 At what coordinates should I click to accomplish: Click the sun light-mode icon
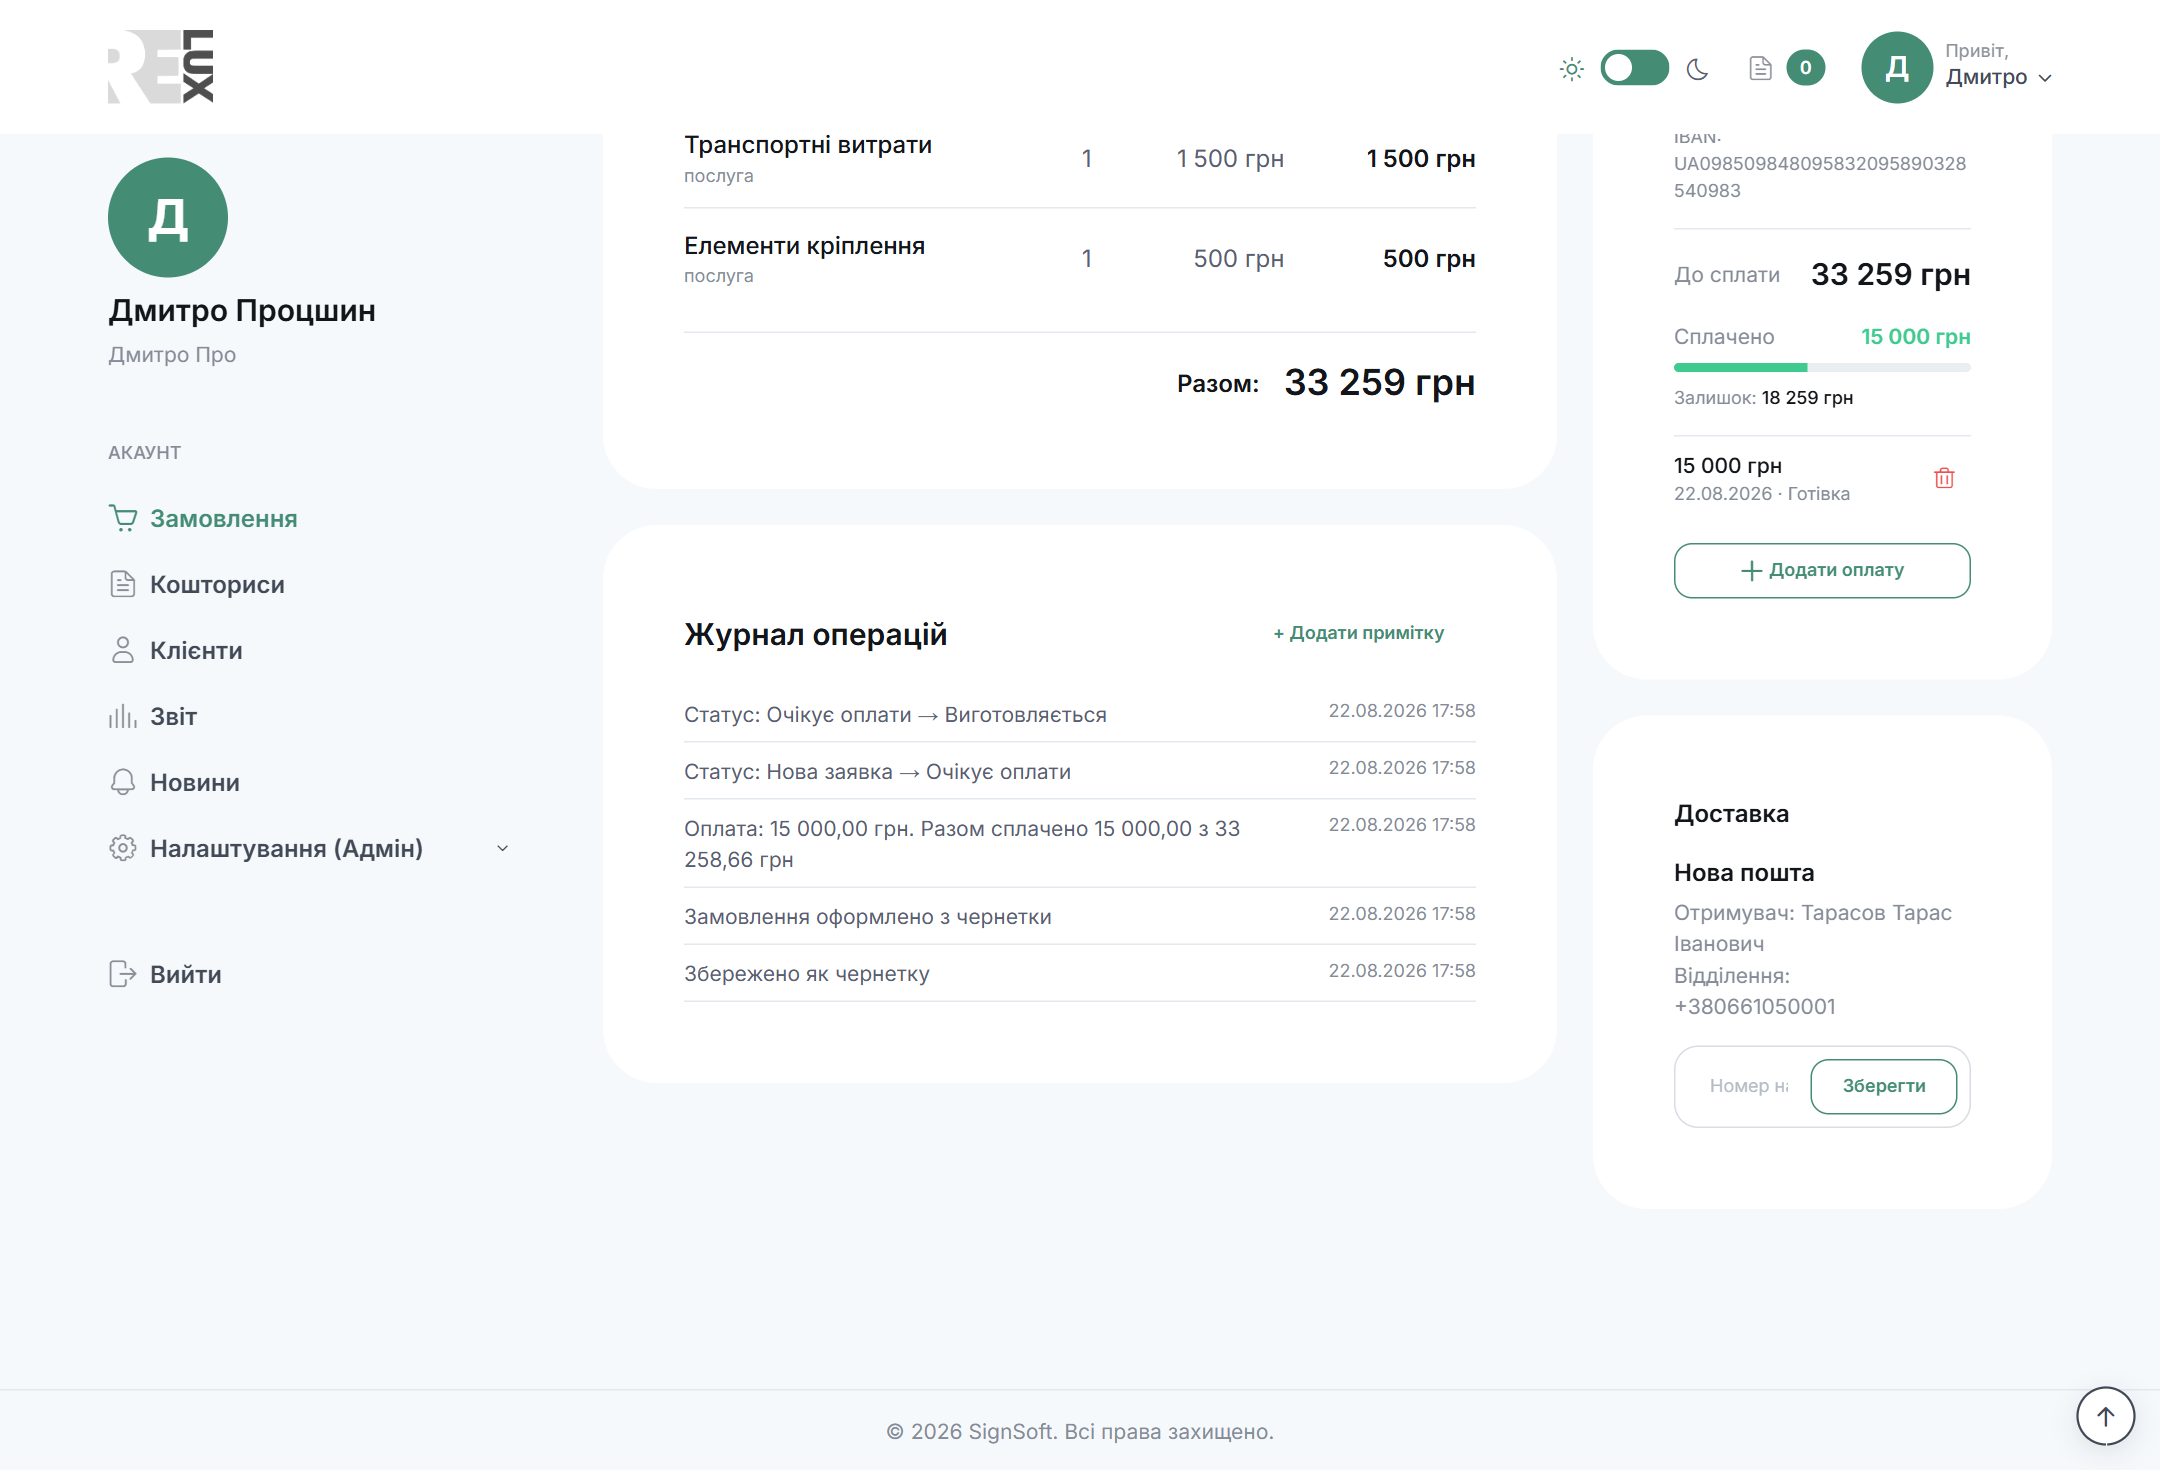[1572, 69]
